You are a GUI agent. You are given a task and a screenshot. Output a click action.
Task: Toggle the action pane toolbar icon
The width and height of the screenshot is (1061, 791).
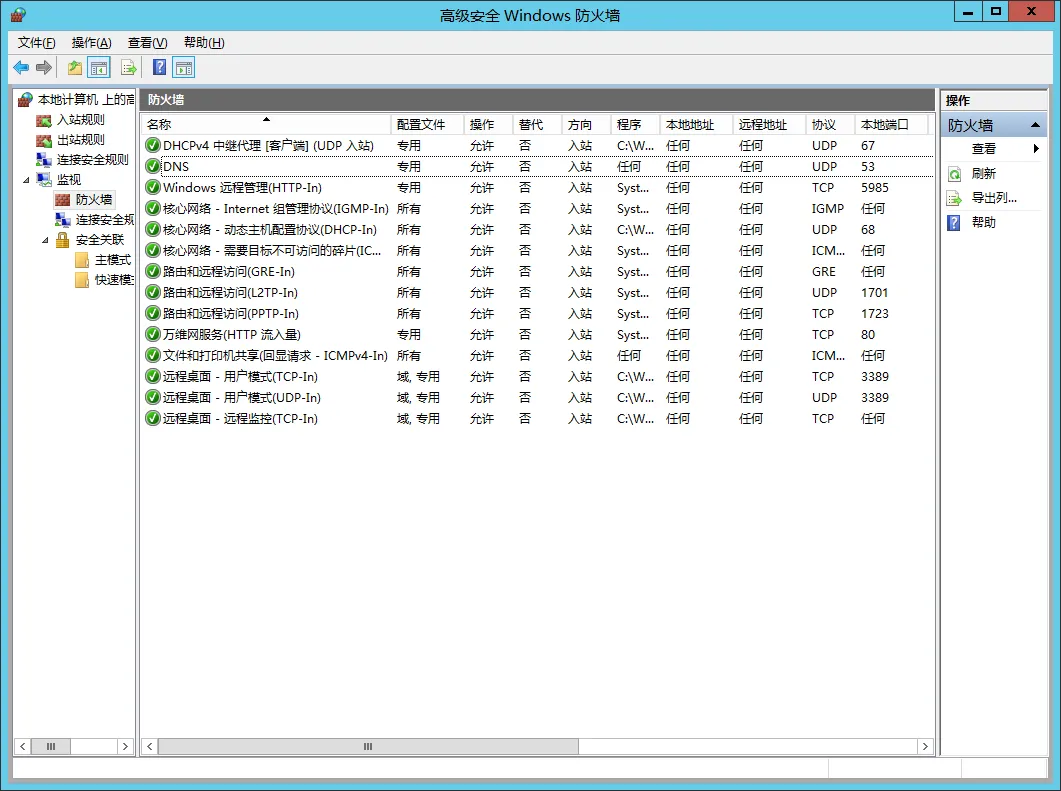(184, 68)
